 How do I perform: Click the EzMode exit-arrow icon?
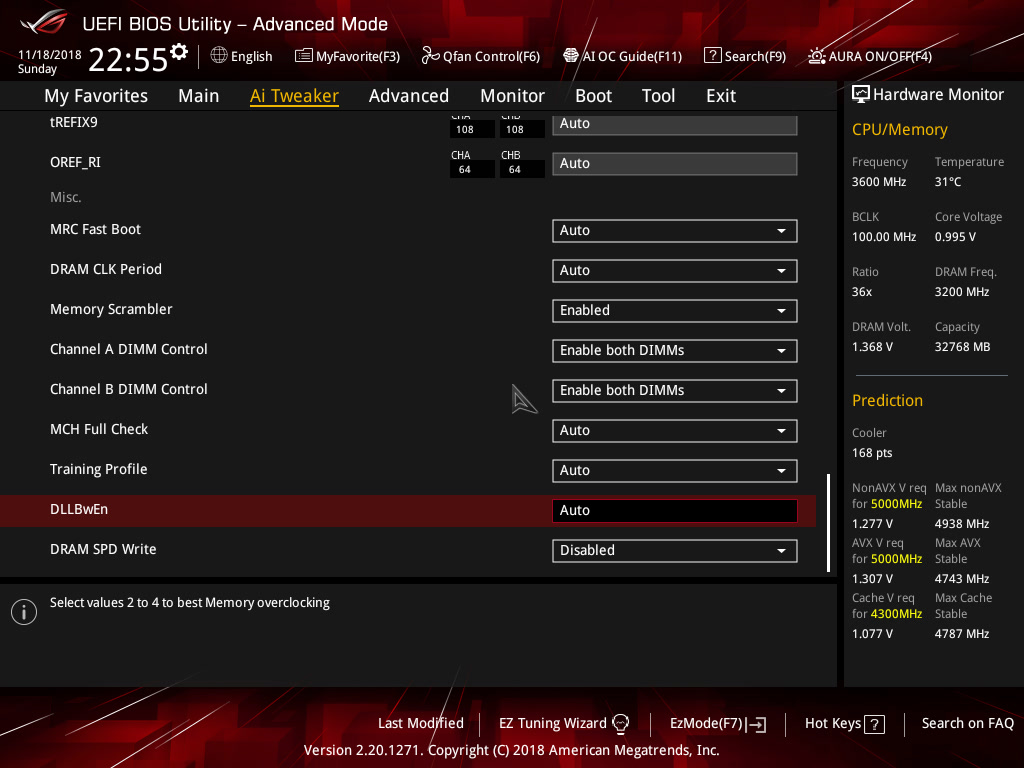click(758, 724)
